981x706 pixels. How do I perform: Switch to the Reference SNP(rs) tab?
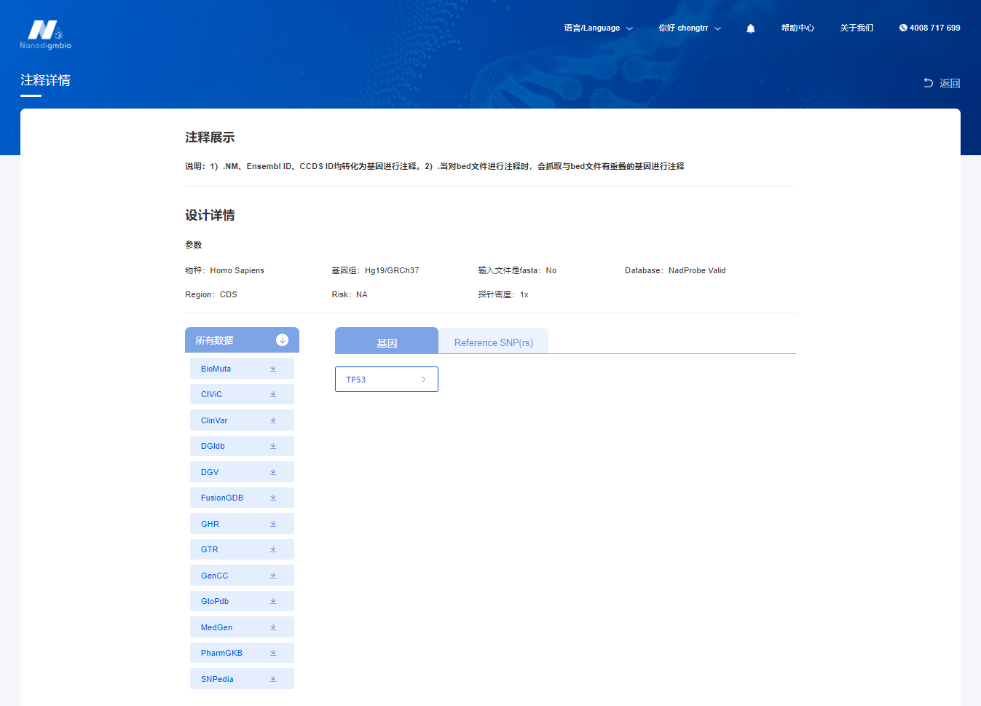493,342
